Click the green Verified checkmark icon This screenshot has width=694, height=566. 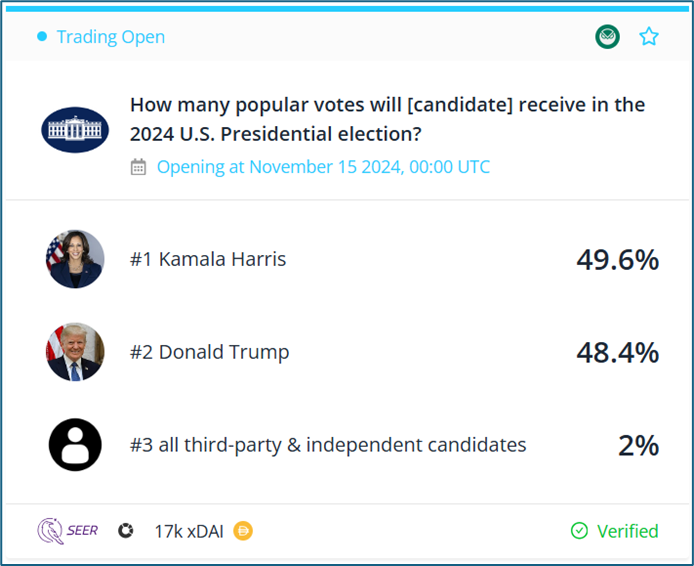(x=579, y=531)
